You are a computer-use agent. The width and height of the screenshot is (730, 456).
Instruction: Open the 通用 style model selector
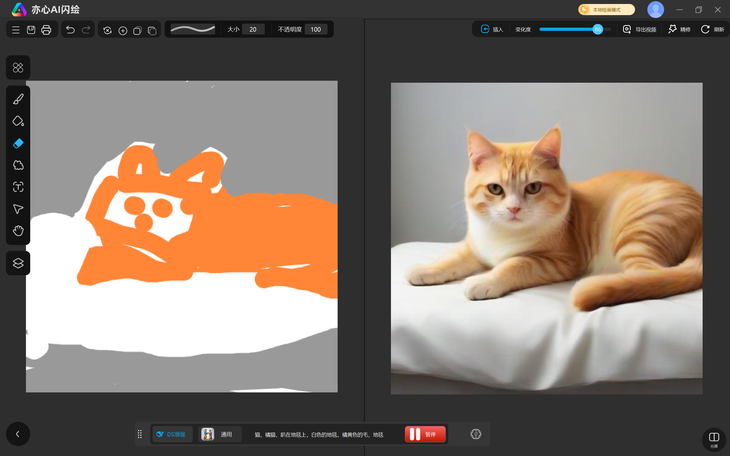218,434
